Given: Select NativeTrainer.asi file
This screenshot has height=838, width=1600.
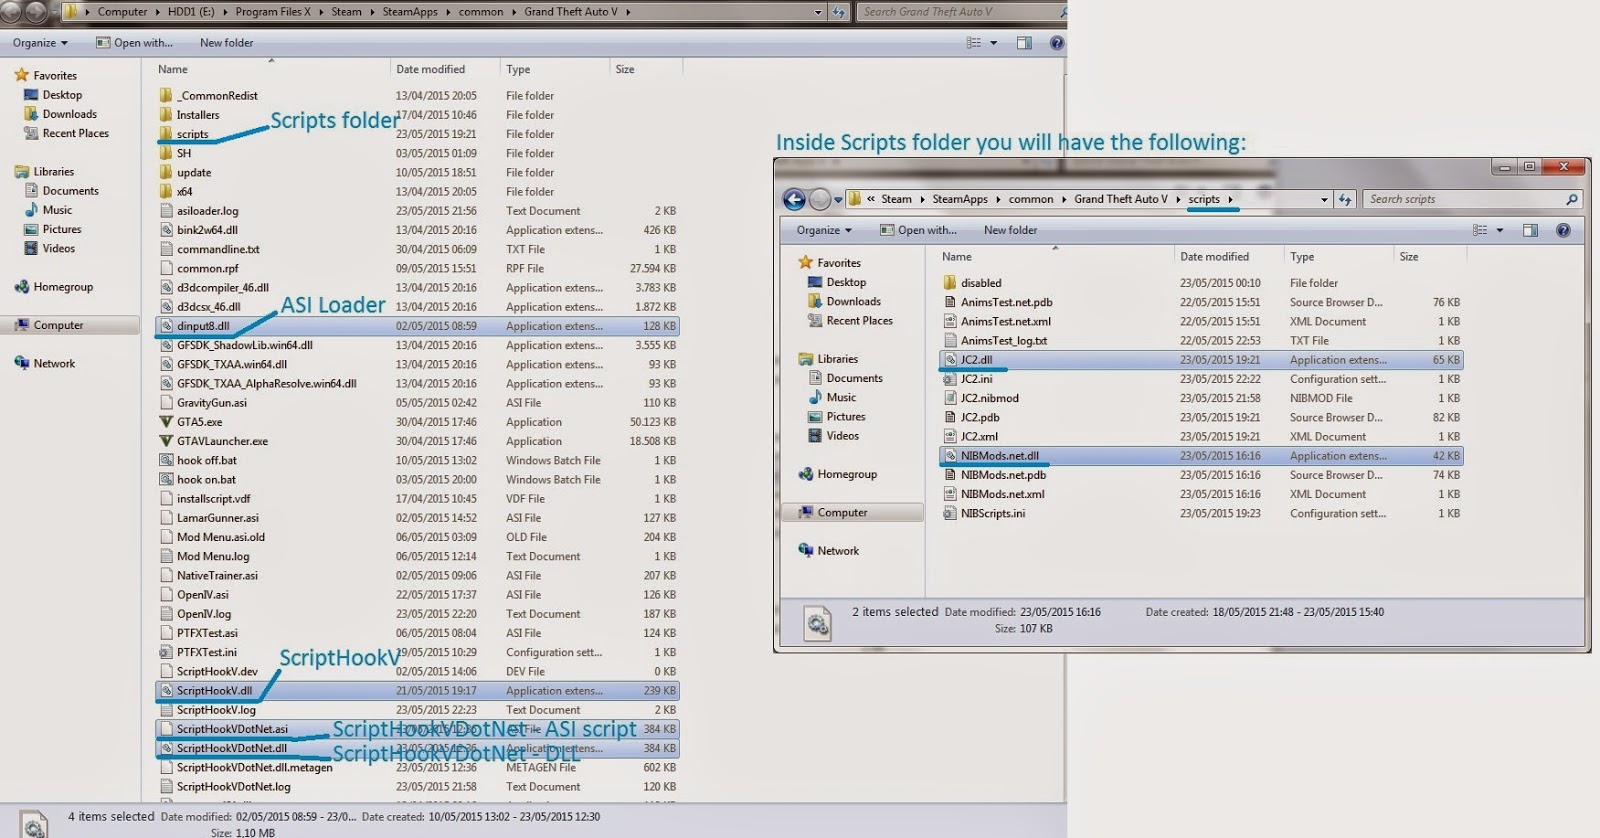Looking at the screenshot, I should (217, 576).
